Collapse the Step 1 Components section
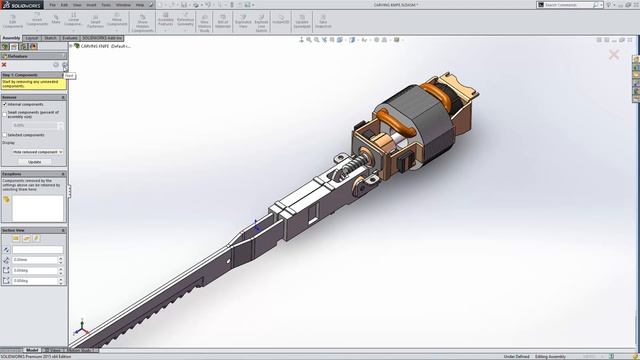 click(63, 75)
